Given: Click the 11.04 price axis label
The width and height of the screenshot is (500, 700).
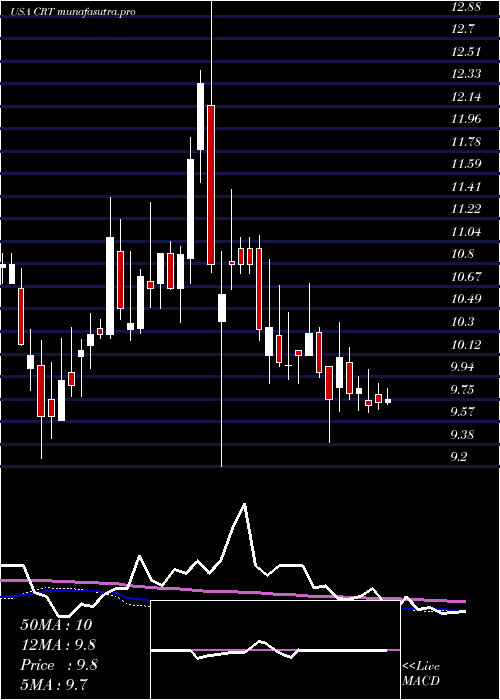Looking at the screenshot, I should 466,232.
